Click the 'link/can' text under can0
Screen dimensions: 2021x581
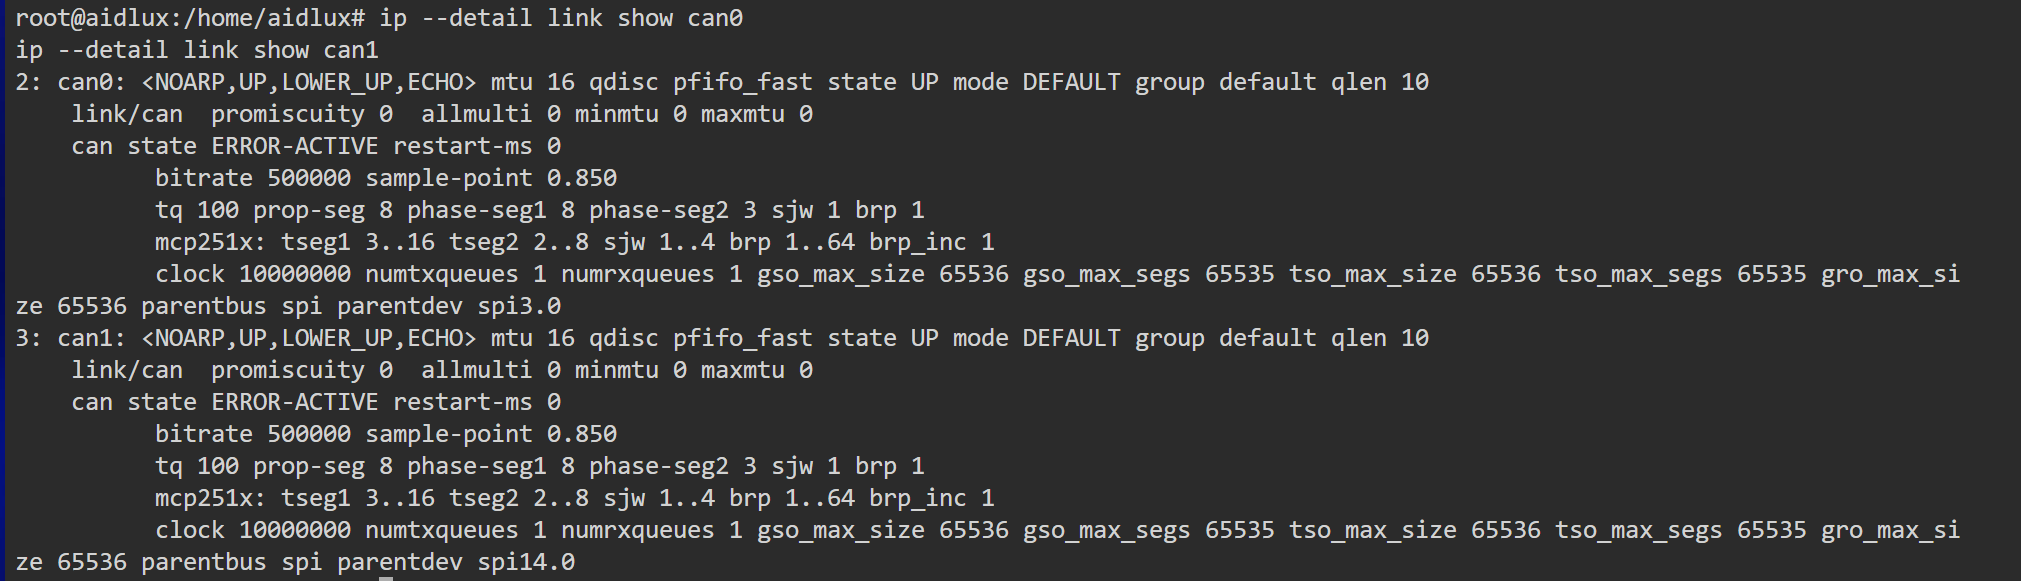click(x=127, y=114)
